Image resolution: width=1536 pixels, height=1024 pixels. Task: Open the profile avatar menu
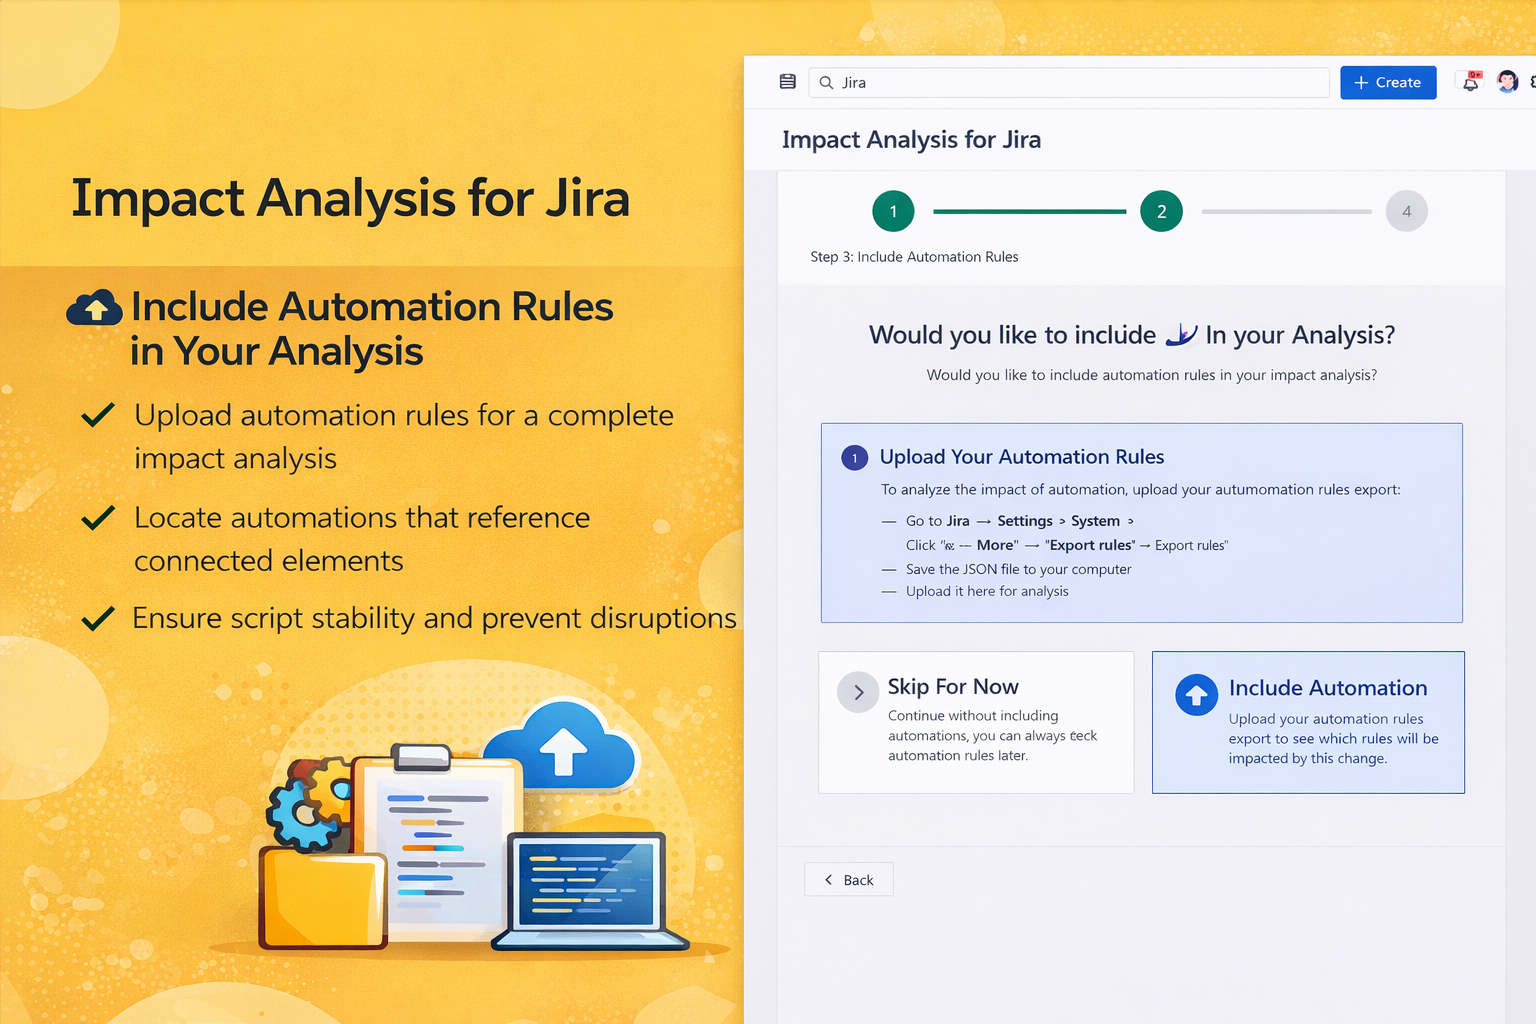(x=1508, y=82)
